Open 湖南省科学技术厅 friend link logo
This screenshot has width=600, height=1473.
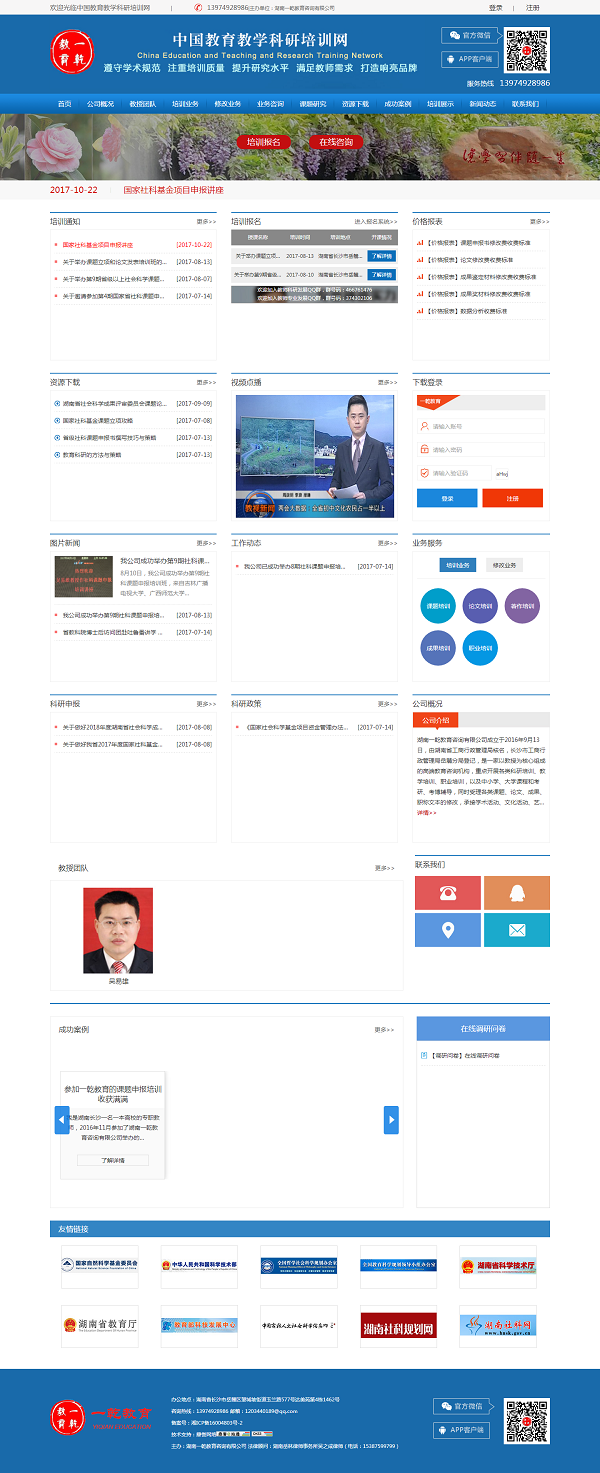(x=498, y=1266)
